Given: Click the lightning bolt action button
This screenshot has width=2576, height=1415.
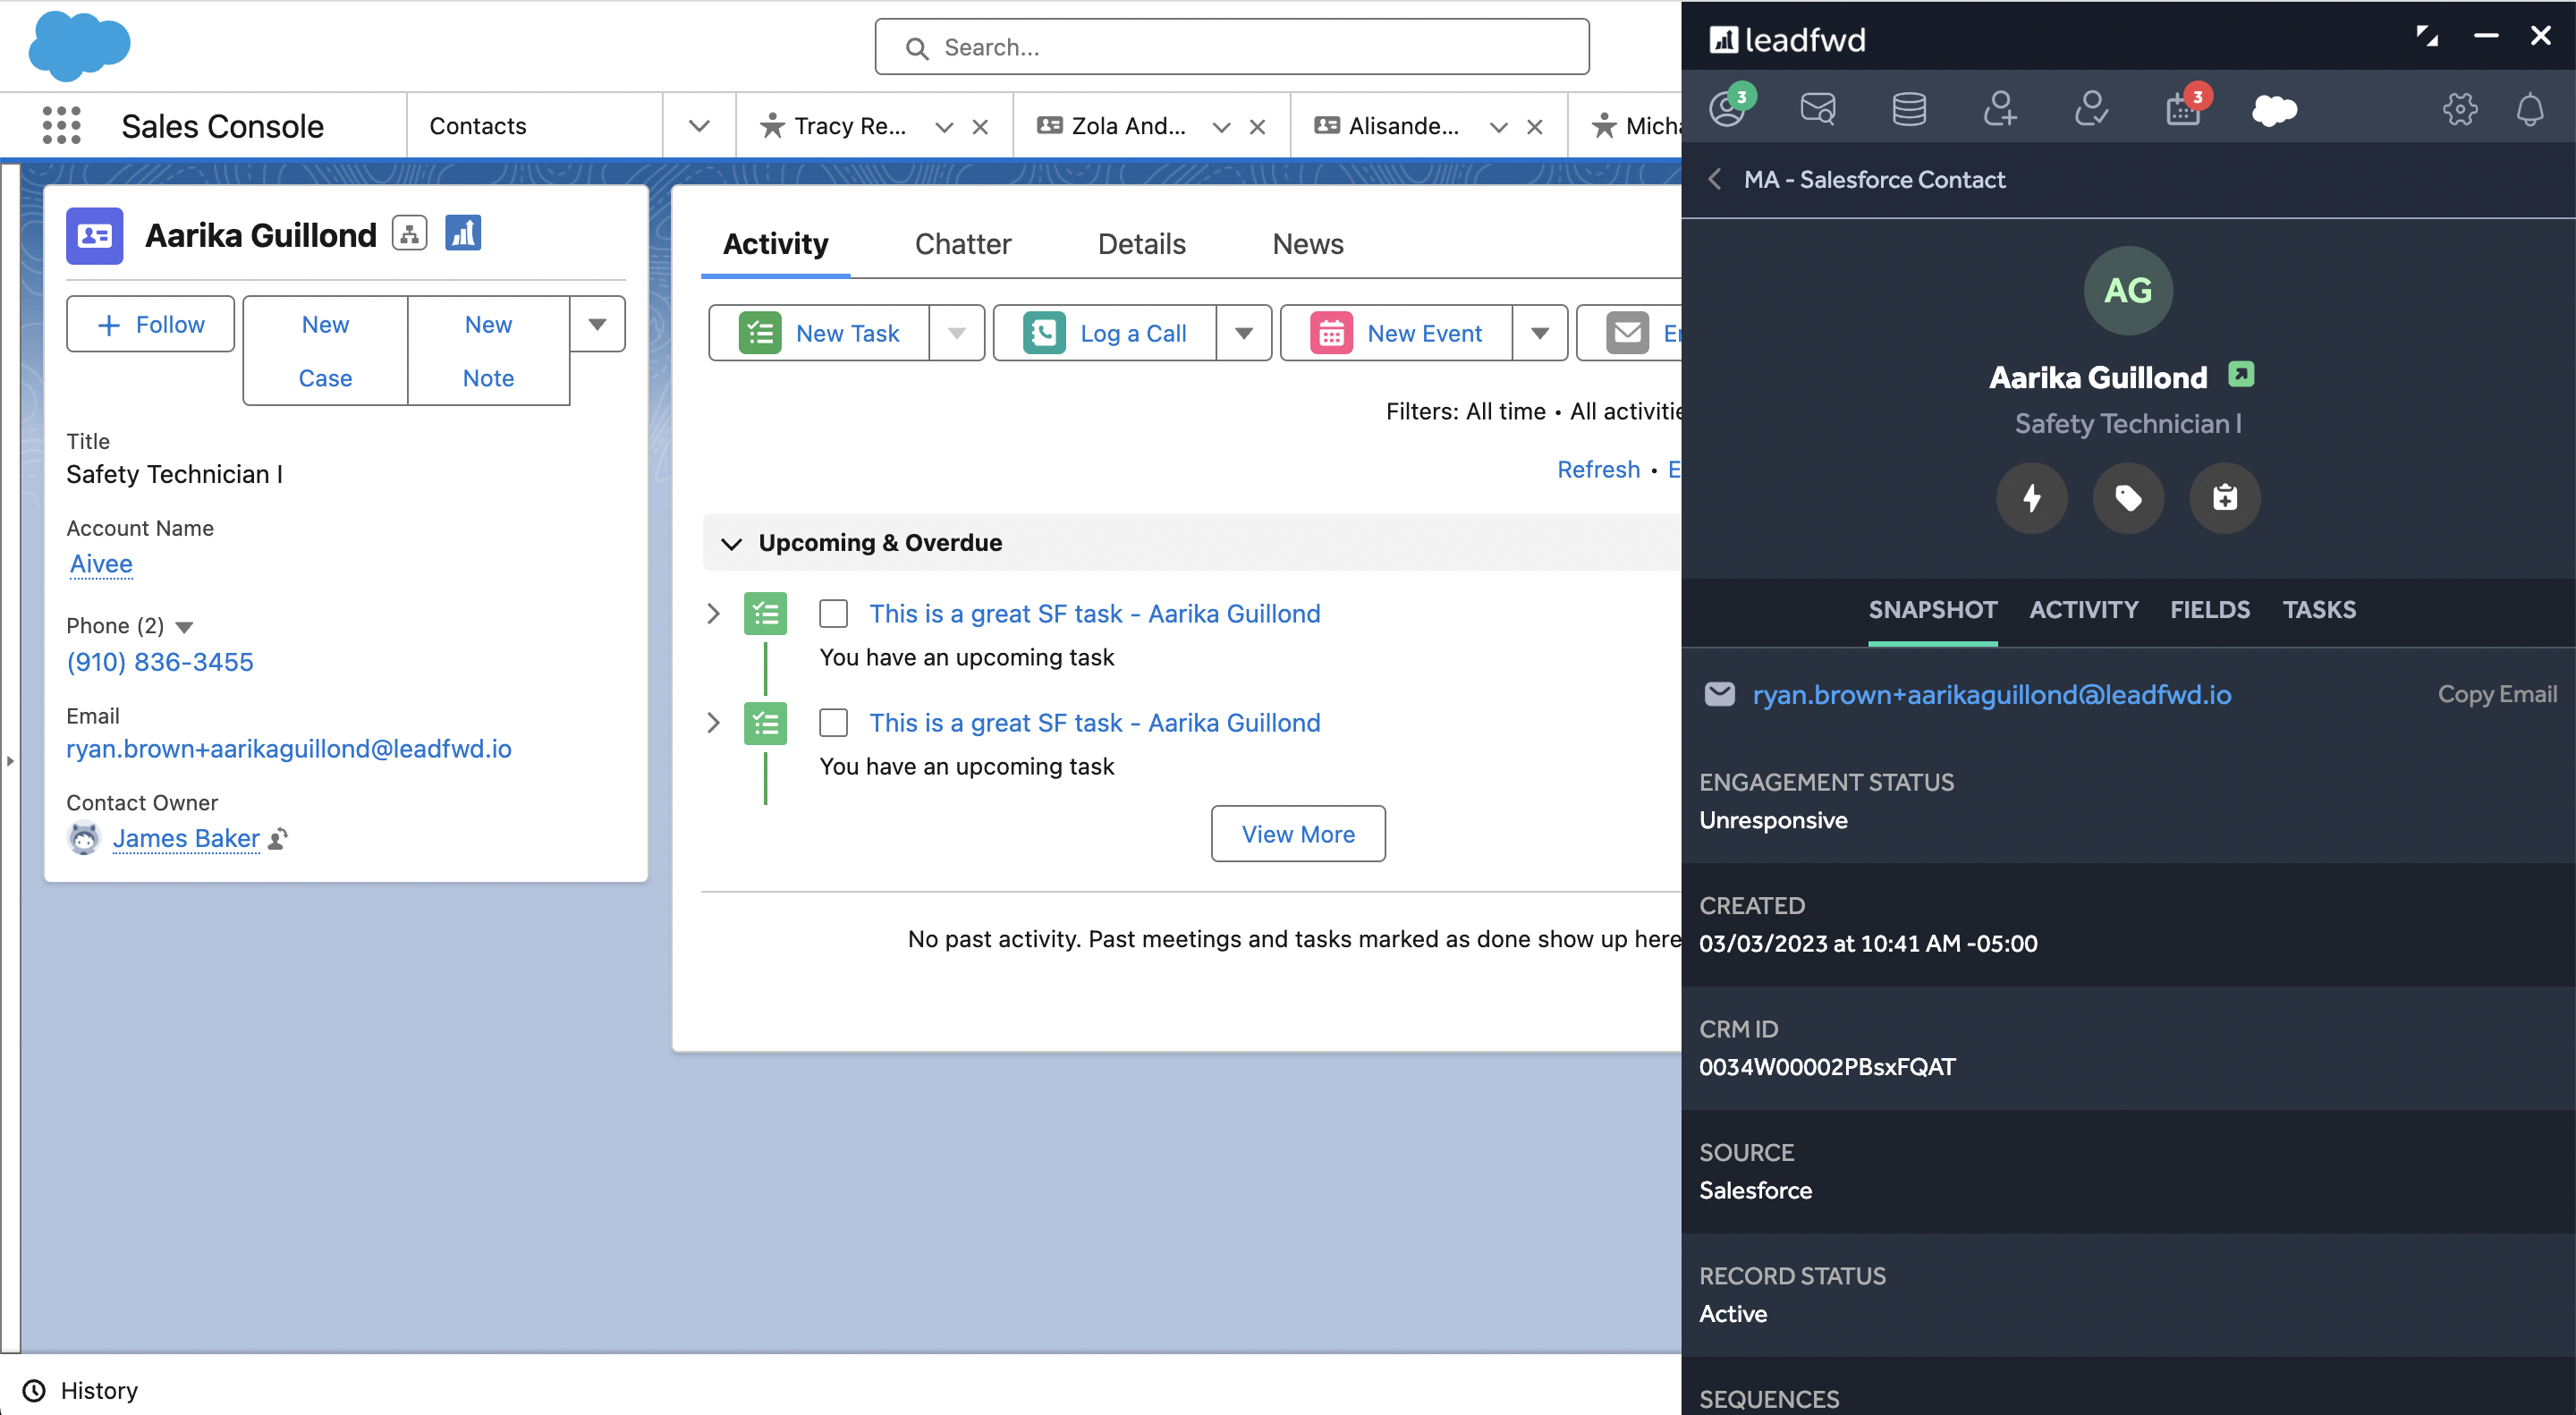Looking at the screenshot, I should click(x=2032, y=498).
